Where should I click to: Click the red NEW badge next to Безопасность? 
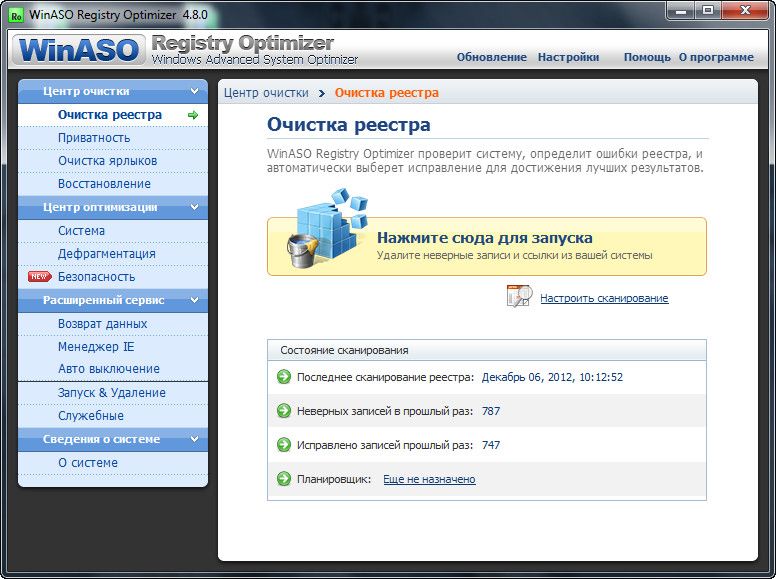[x=40, y=277]
